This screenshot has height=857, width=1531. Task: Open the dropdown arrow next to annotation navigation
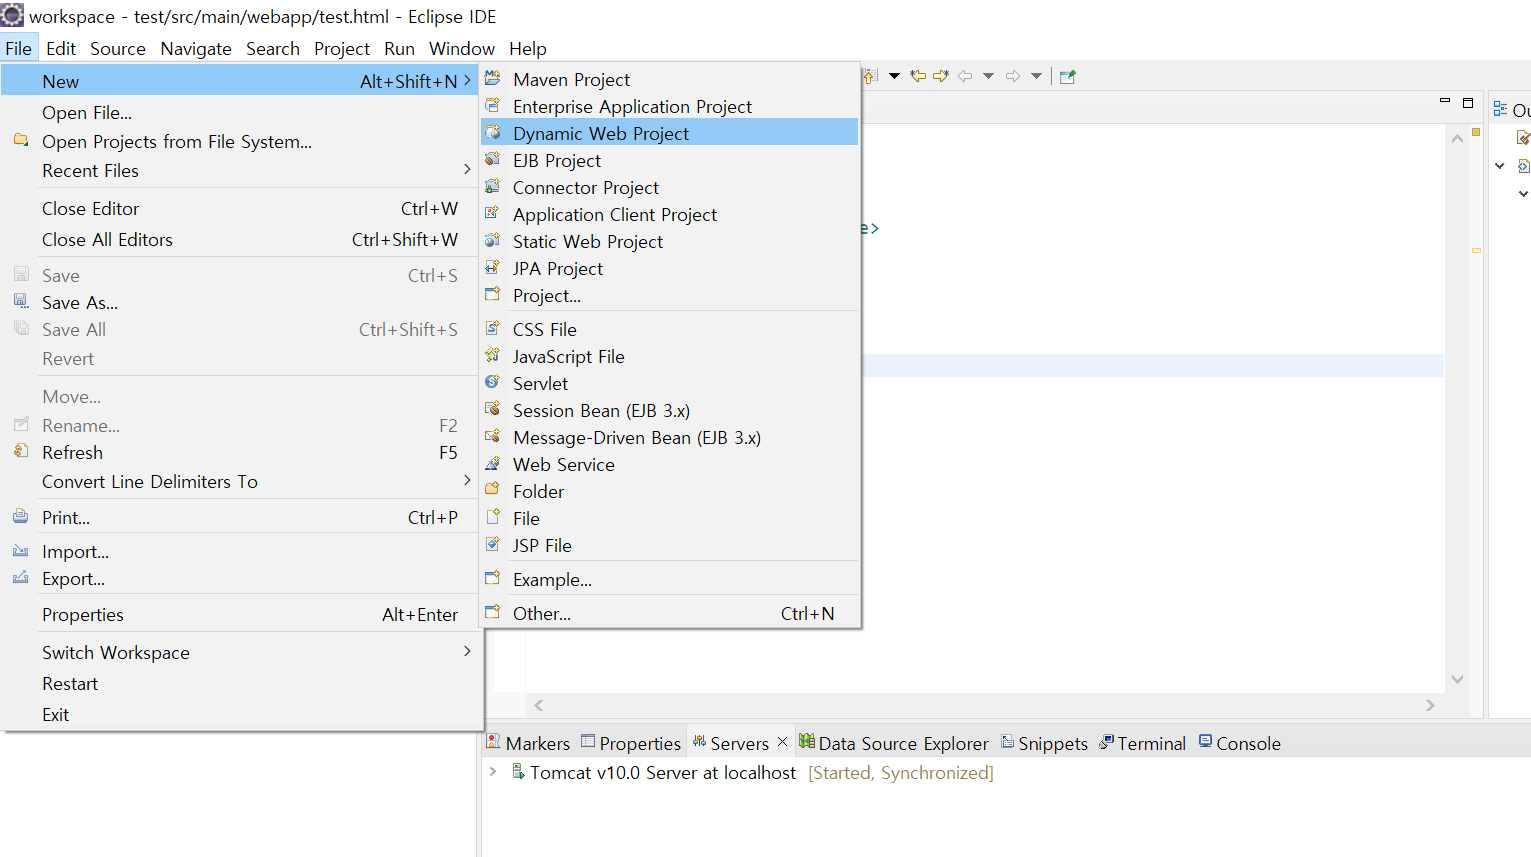click(894, 76)
